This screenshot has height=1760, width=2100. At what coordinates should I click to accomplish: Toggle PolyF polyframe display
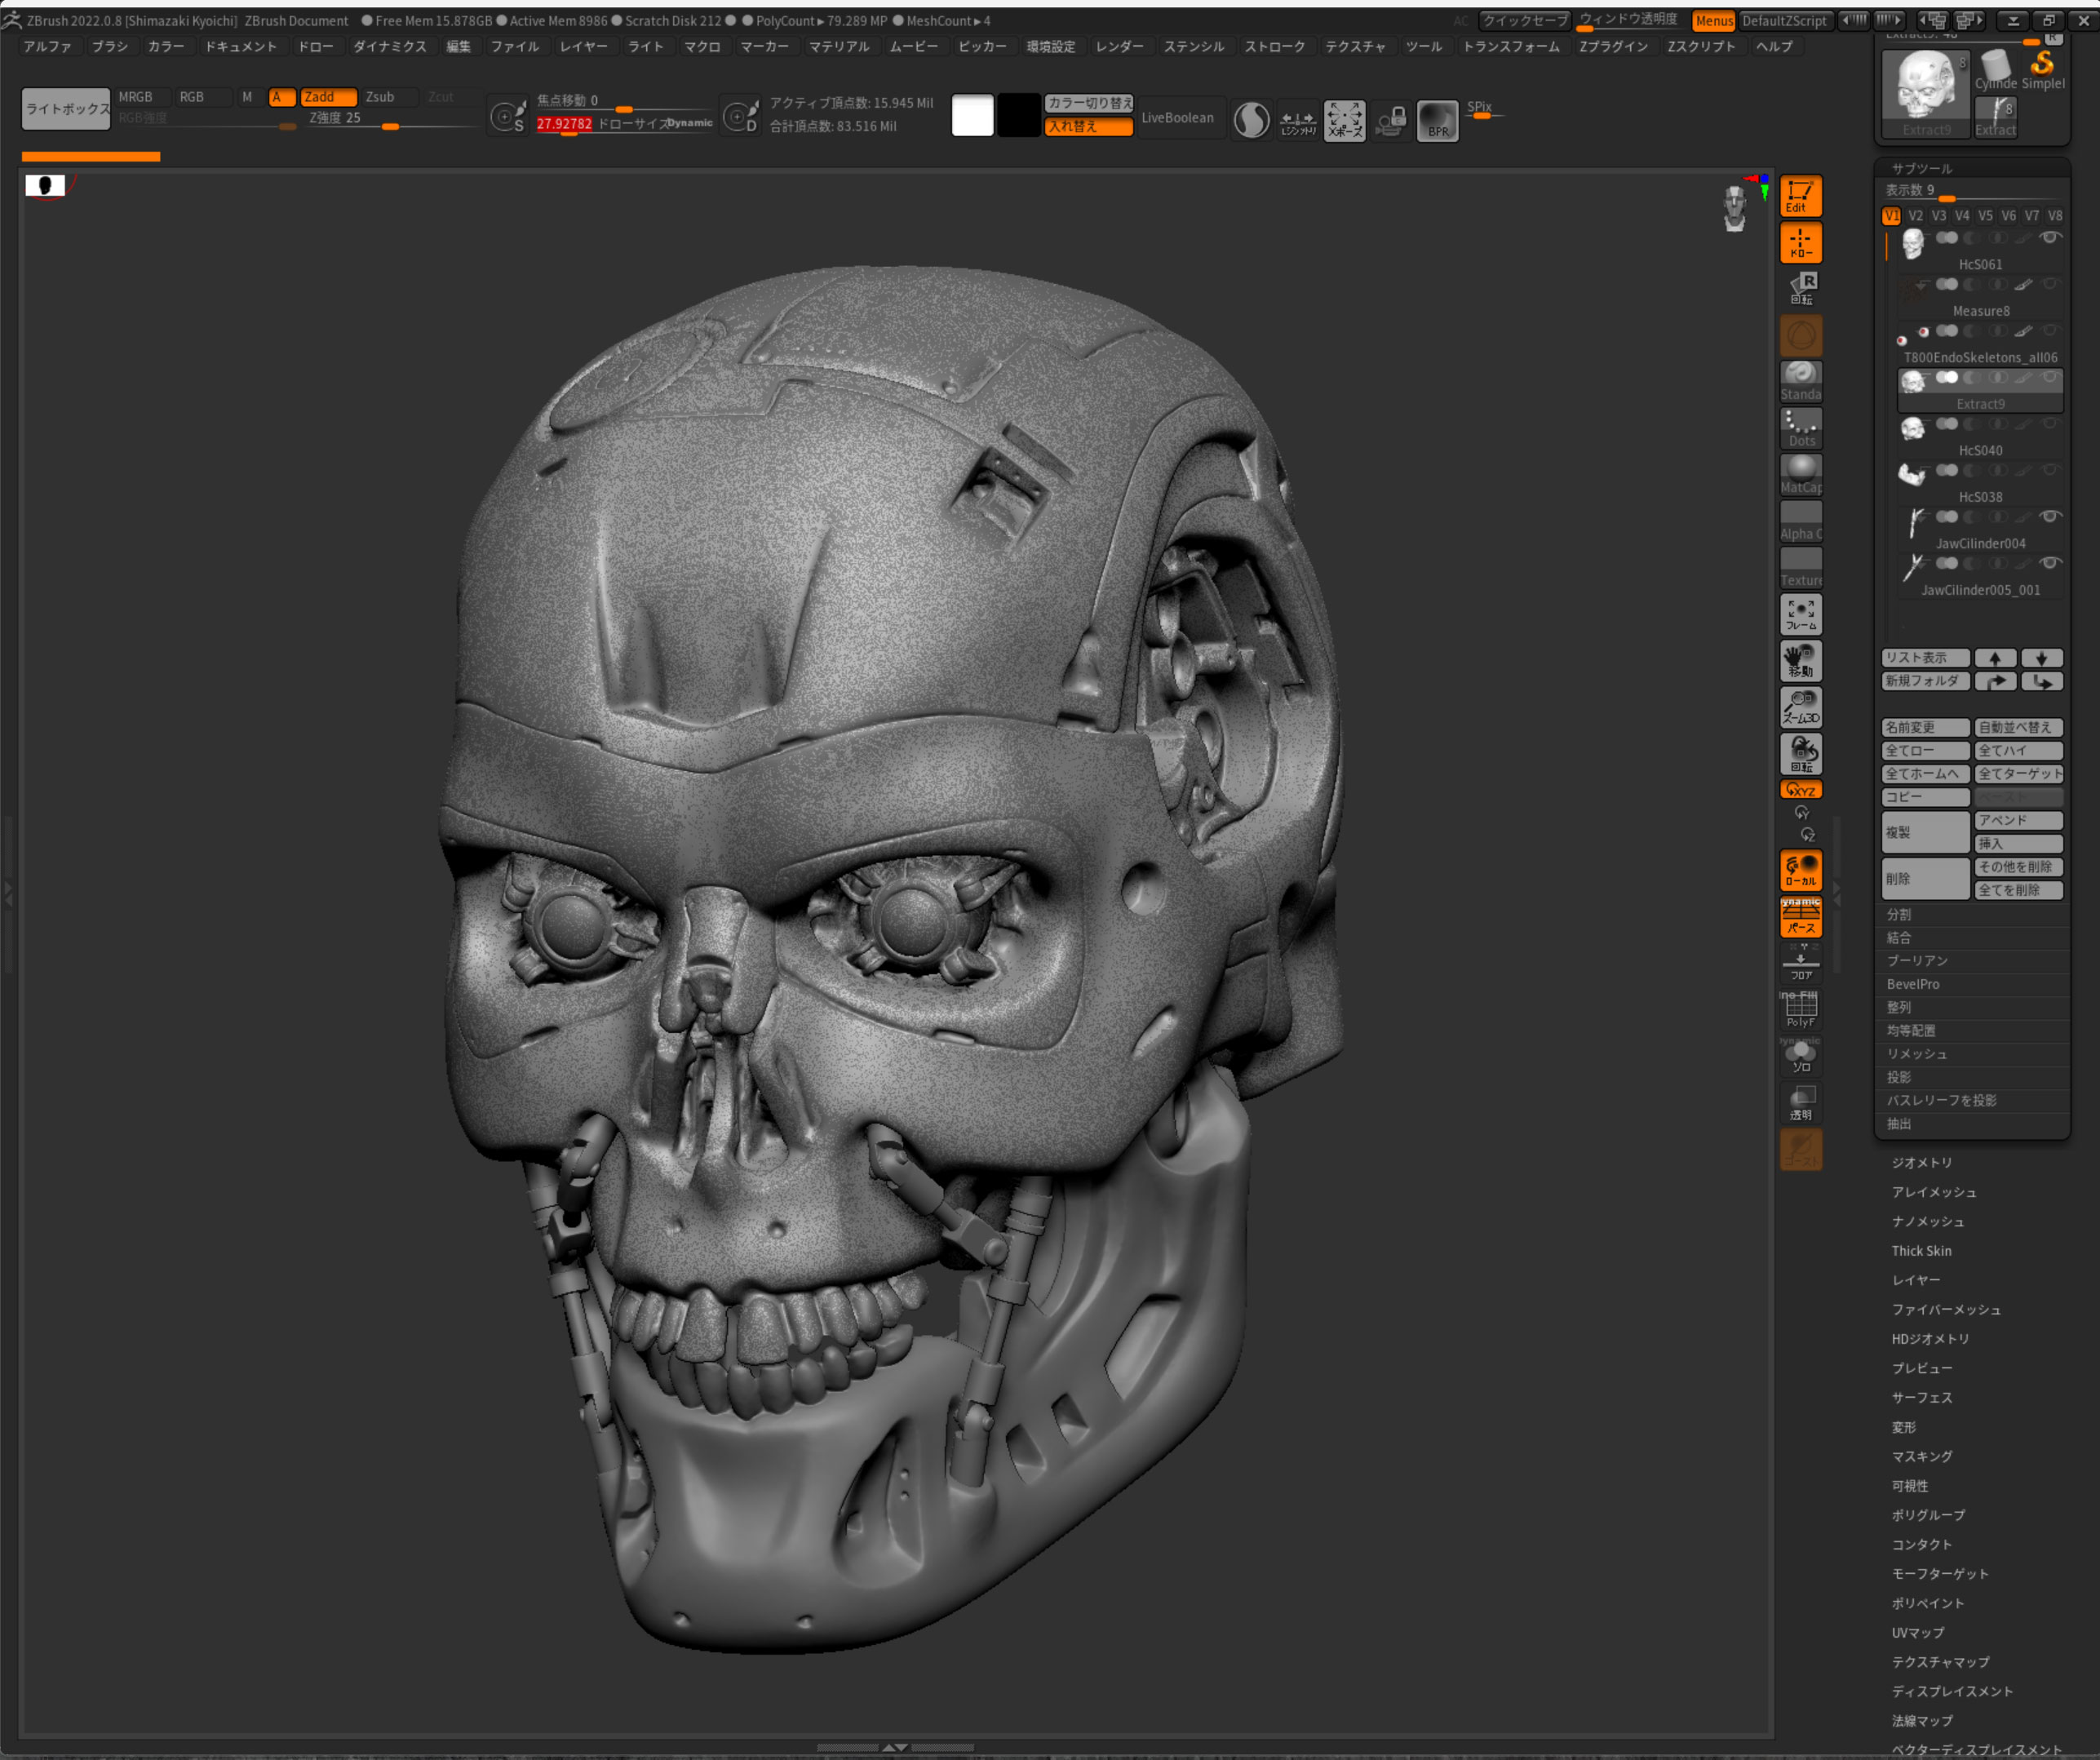1800,1010
